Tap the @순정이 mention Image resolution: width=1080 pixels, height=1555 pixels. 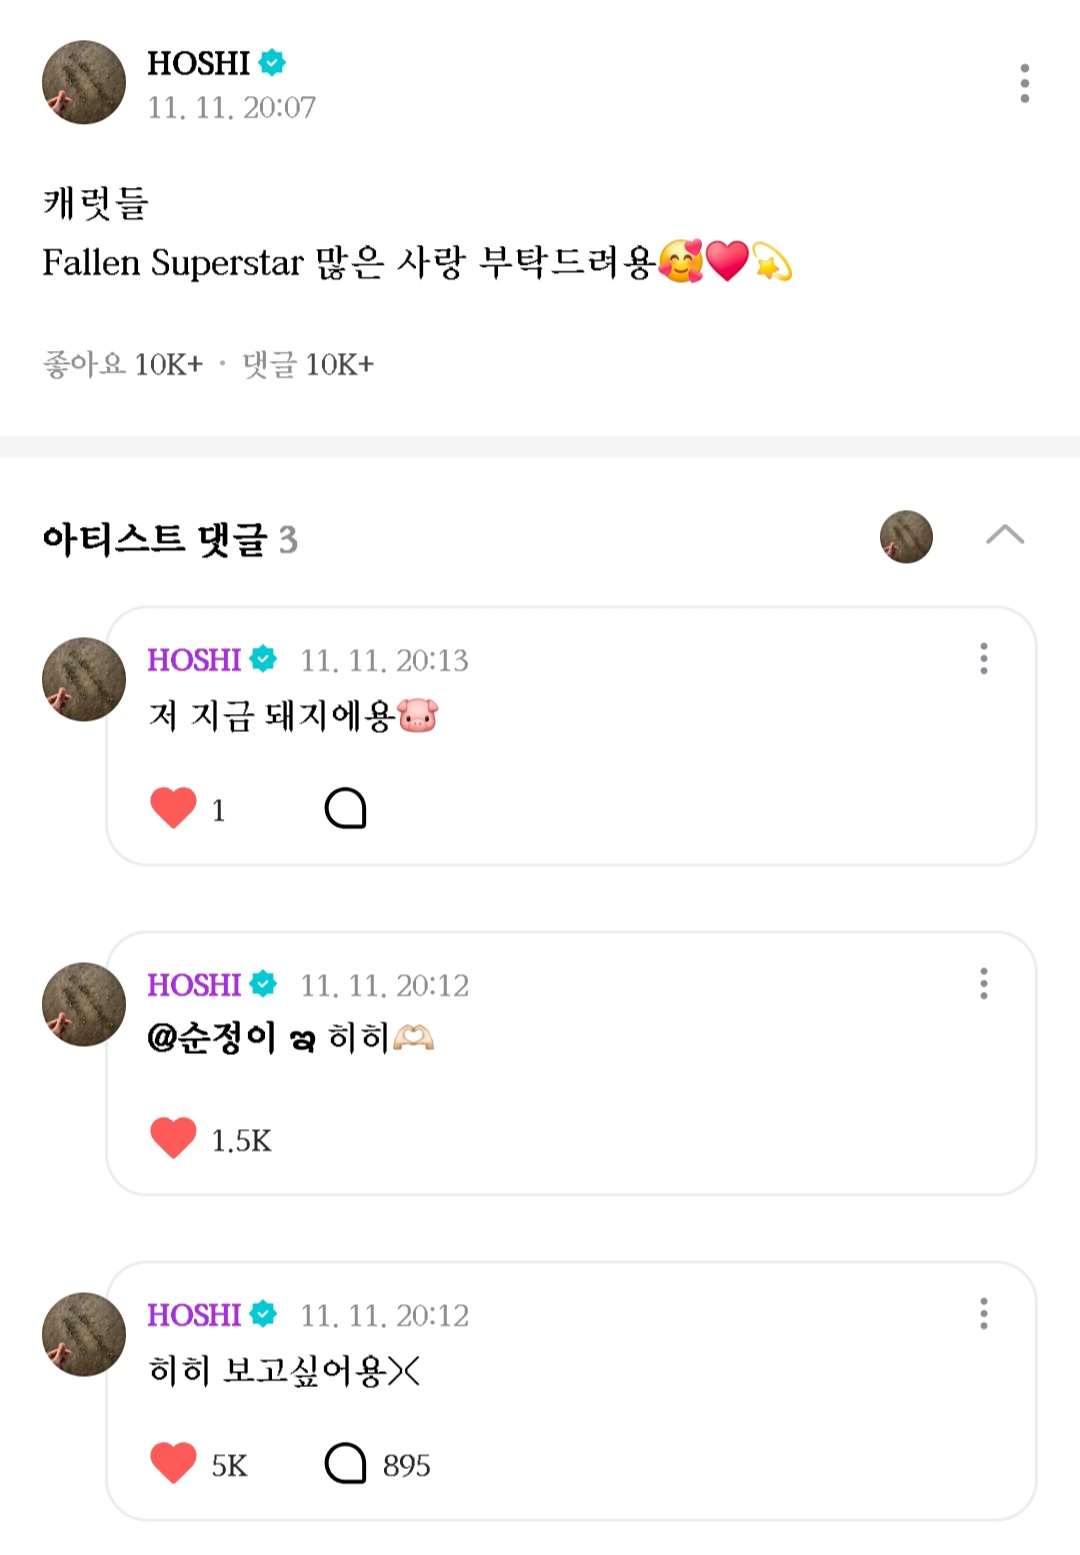(211, 1038)
